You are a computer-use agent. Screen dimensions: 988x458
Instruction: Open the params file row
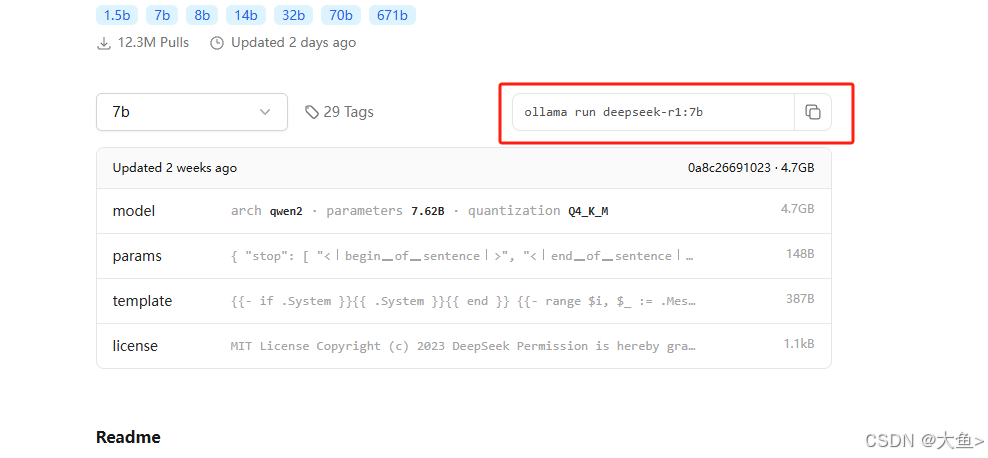[x=464, y=256]
